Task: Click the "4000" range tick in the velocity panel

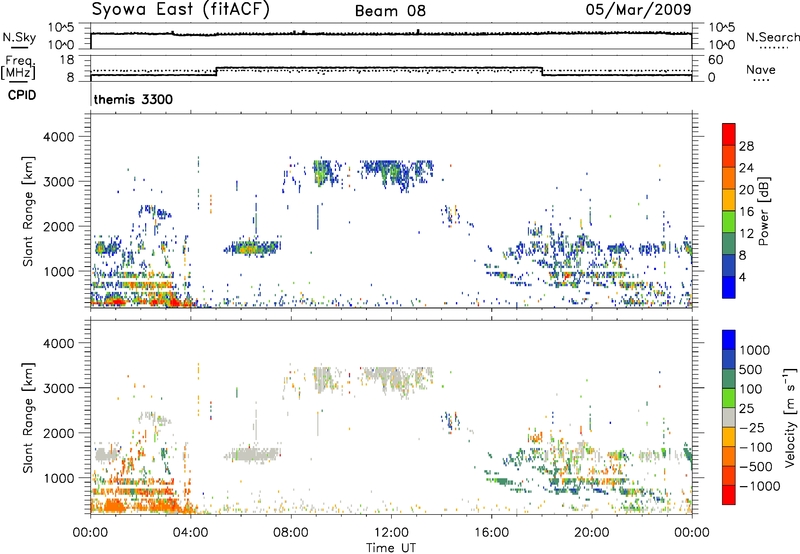Action: click(58, 343)
